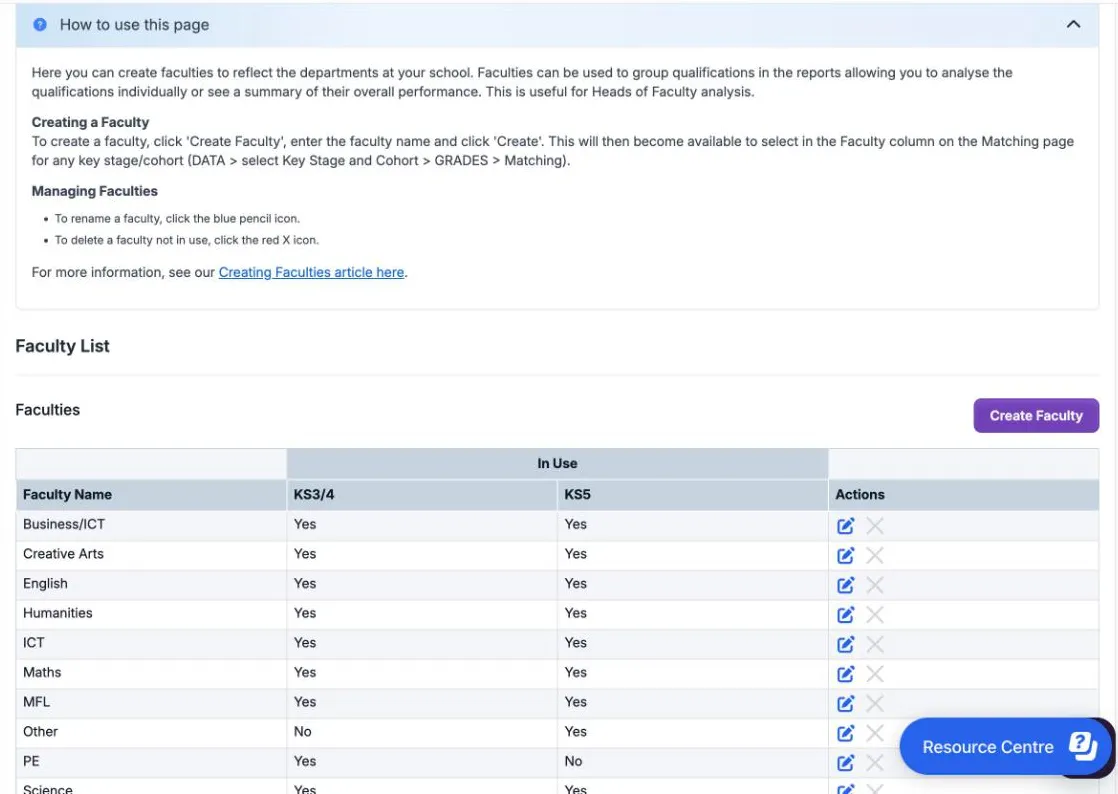Click the KS5 Yes value for Other

[575, 732]
